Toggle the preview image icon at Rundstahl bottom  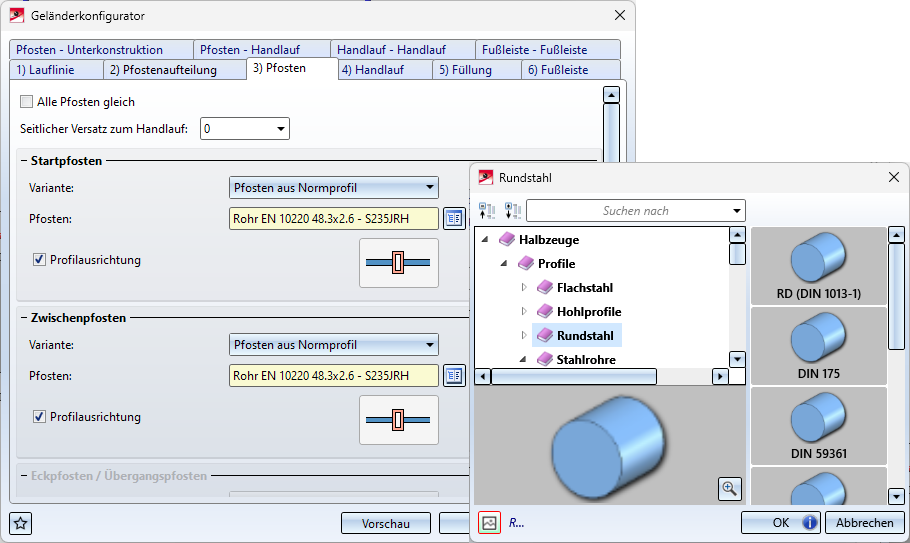click(x=489, y=523)
